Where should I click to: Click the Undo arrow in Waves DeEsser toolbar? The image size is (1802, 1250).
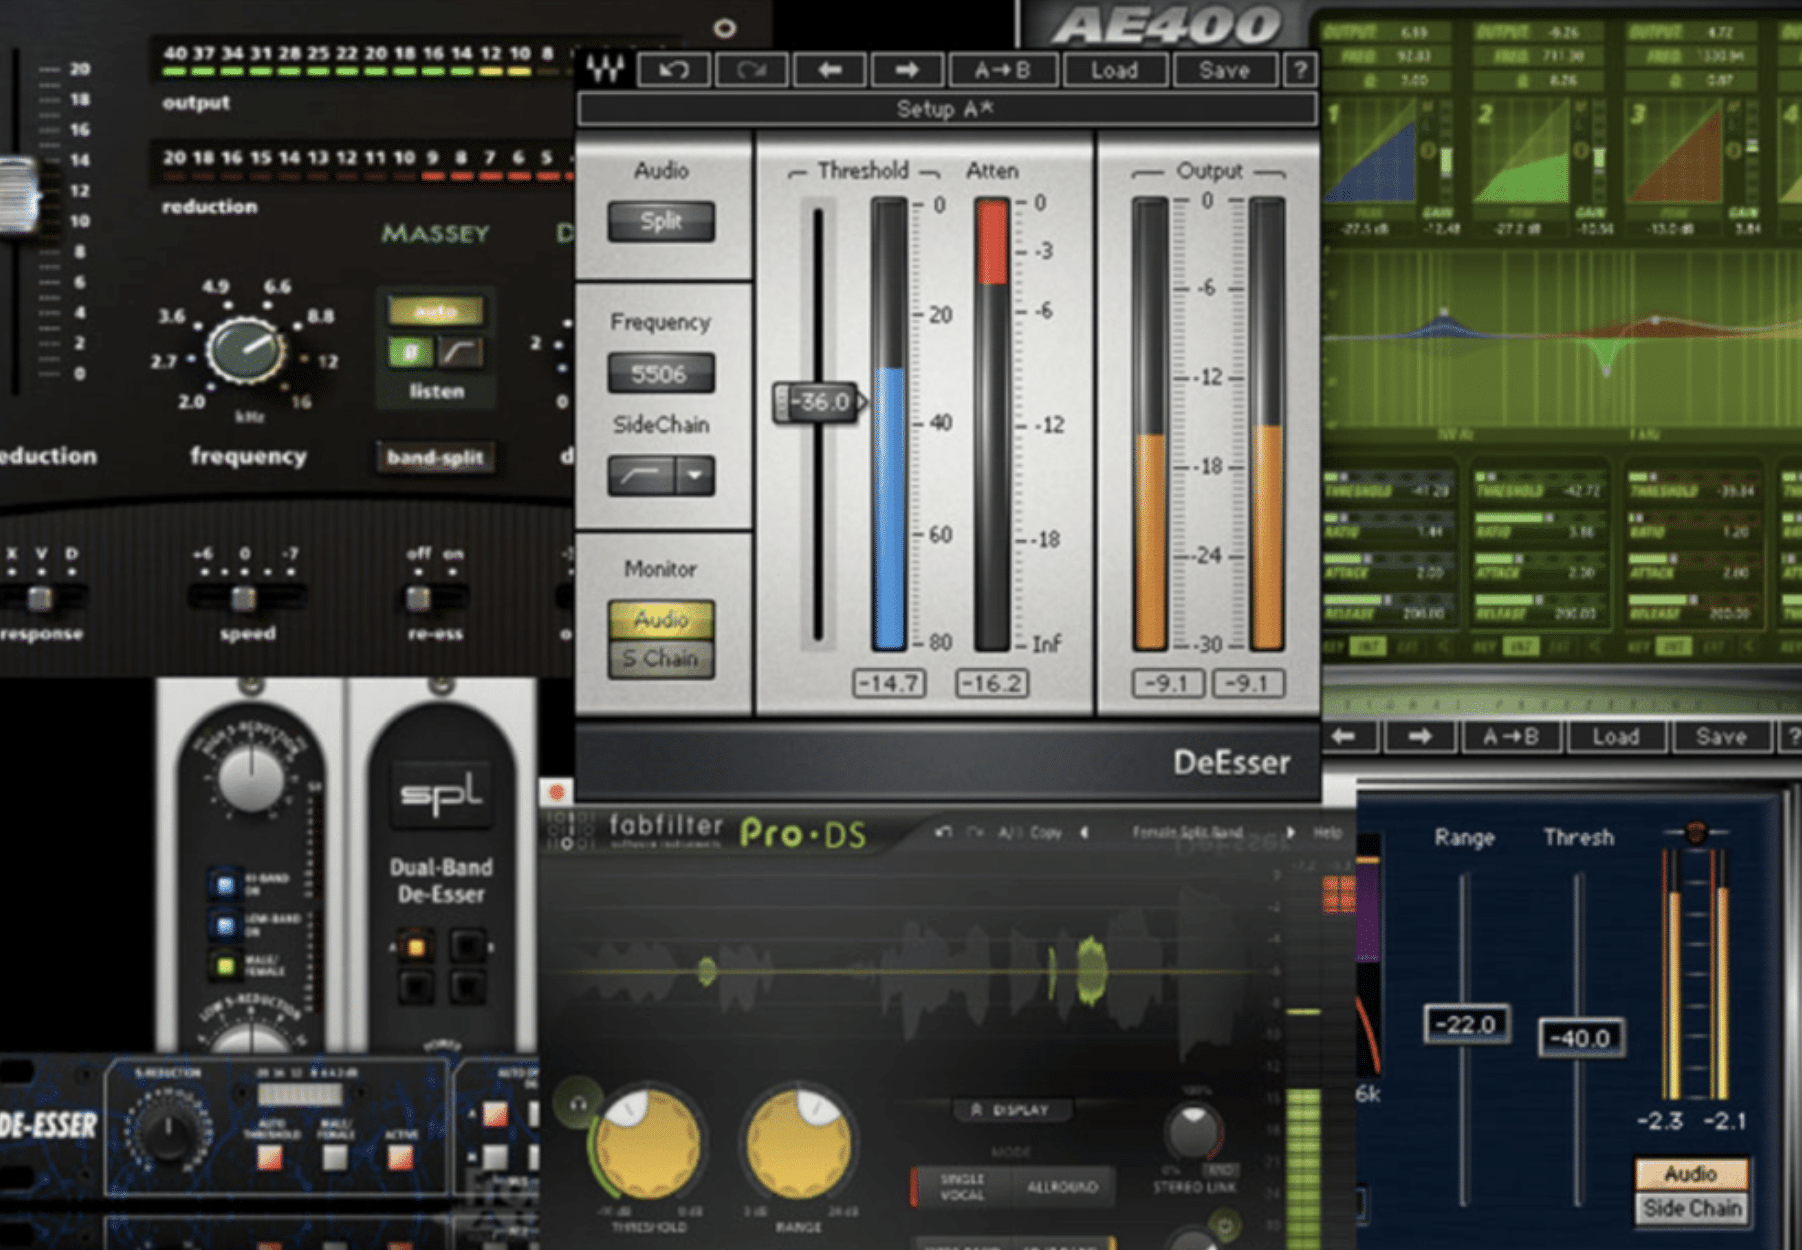[673, 70]
